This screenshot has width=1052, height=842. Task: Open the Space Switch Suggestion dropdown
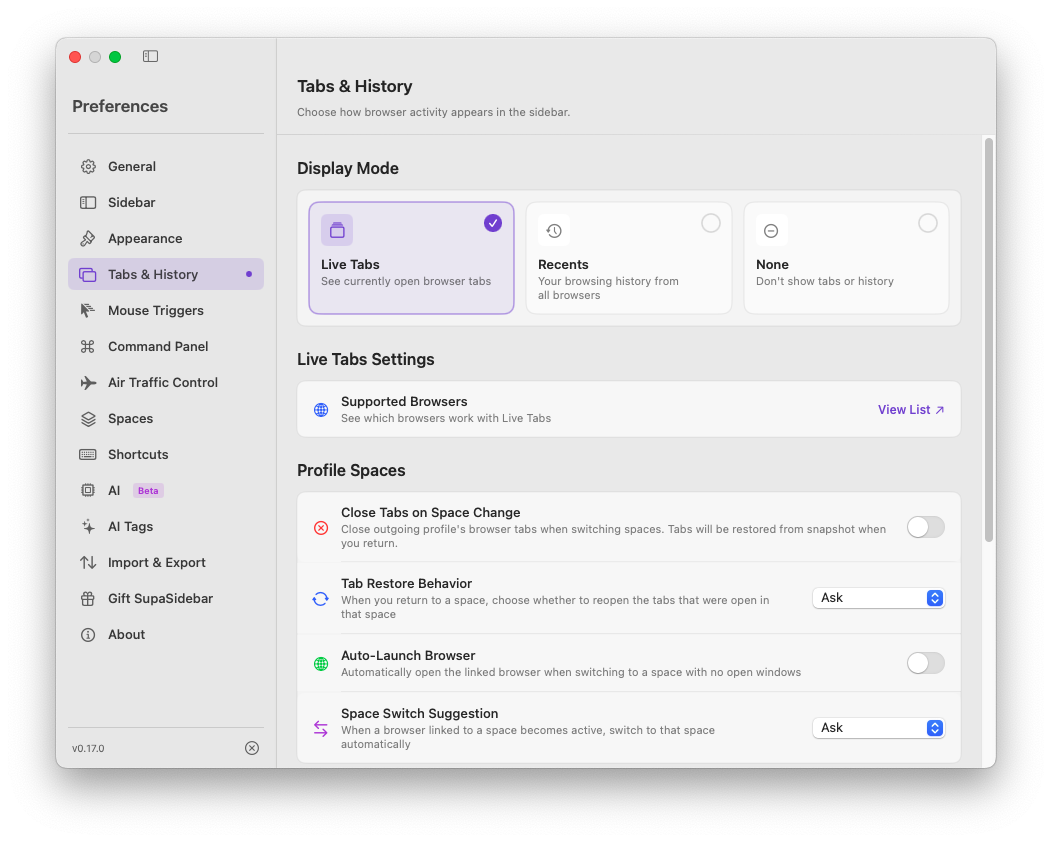pos(878,728)
